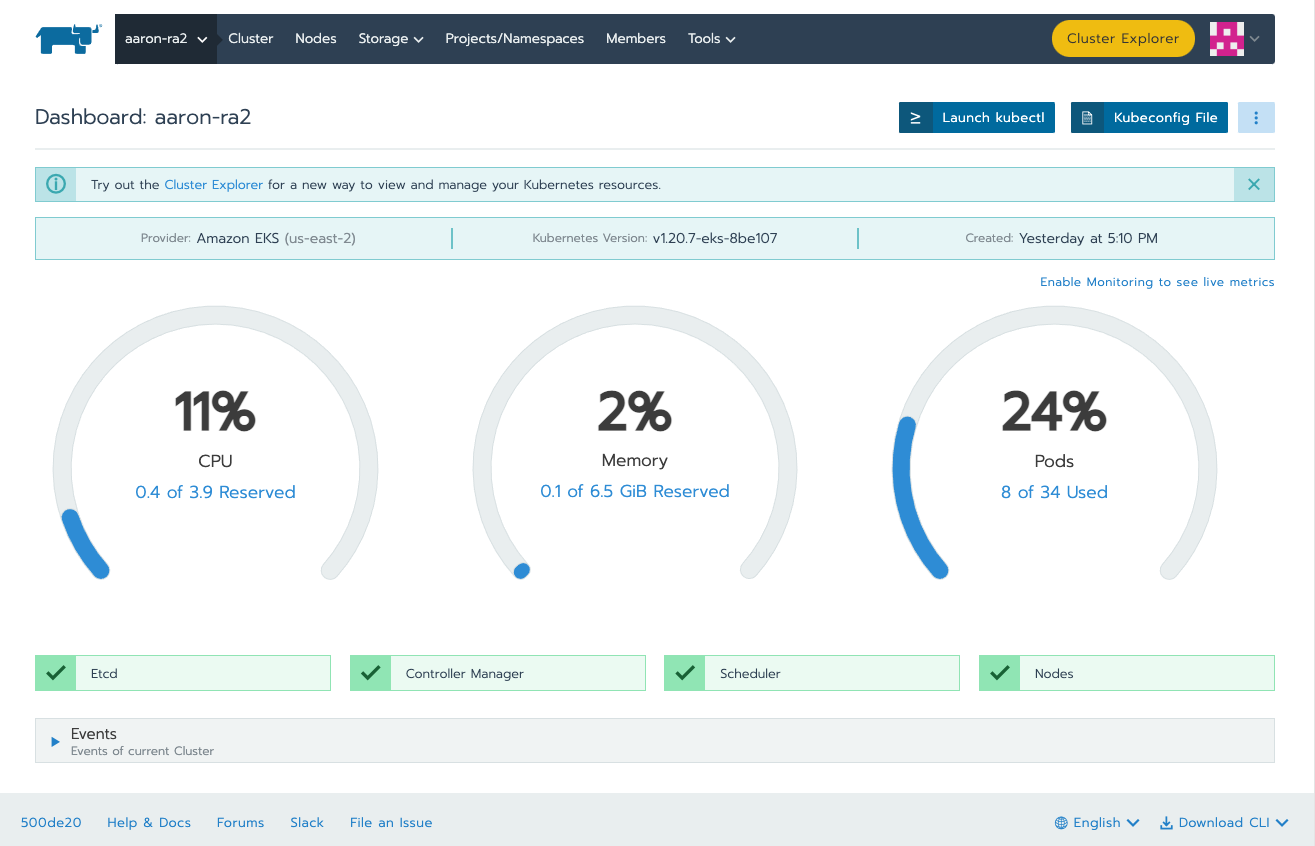Image resolution: width=1315 pixels, height=846 pixels.
Task: Click the info icon on the banner
Action: tap(56, 184)
